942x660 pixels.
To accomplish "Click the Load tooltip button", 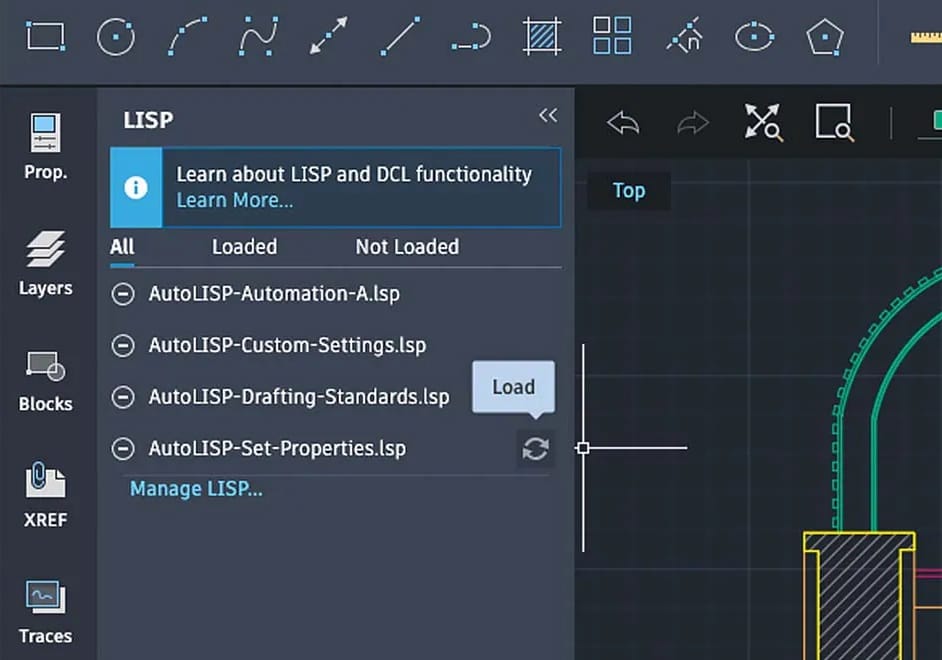I will click(x=514, y=387).
